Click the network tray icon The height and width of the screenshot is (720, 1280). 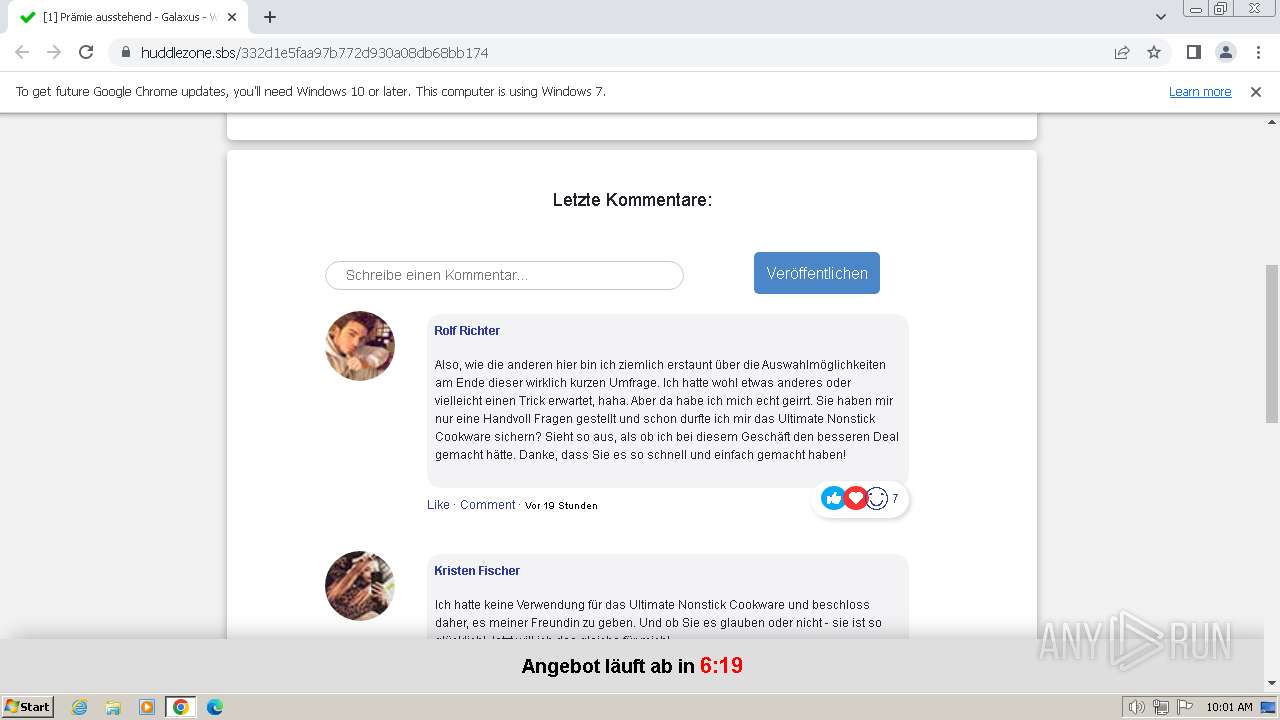[x=1160, y=707]
